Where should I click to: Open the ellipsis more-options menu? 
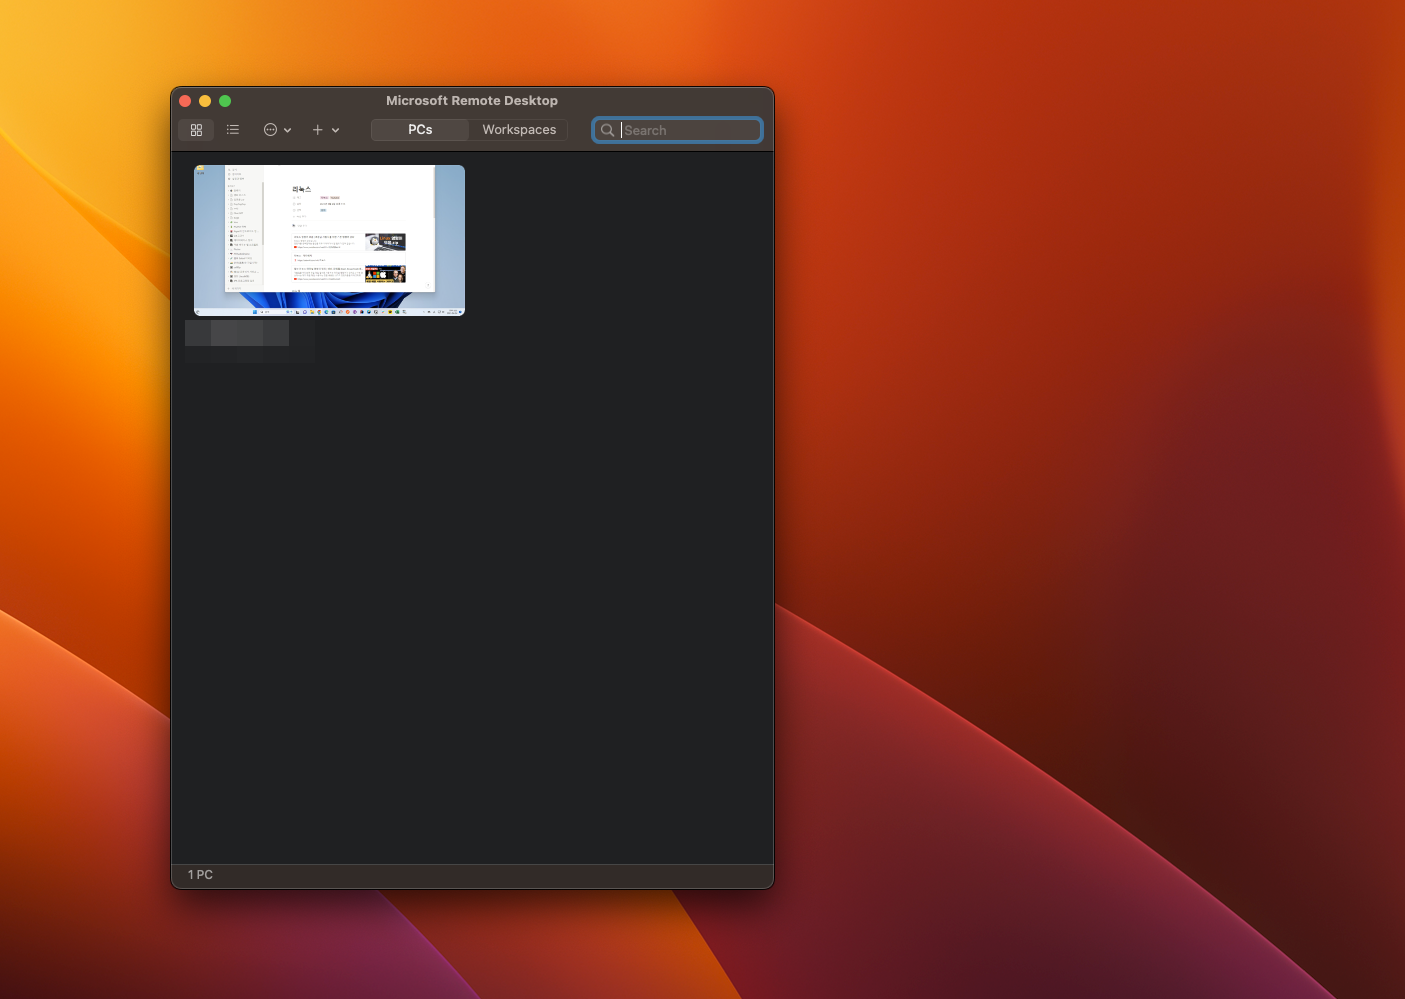277,130
